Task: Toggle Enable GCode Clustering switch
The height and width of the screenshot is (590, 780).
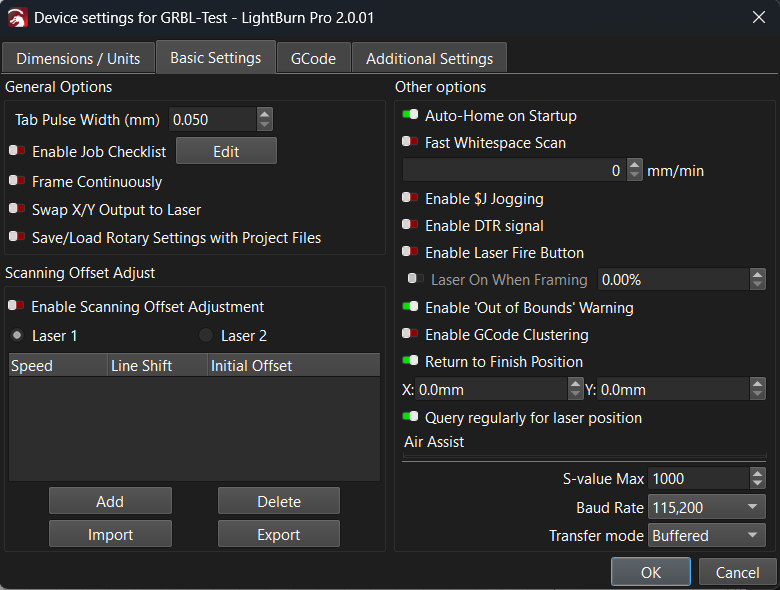Action: [410, 333]
